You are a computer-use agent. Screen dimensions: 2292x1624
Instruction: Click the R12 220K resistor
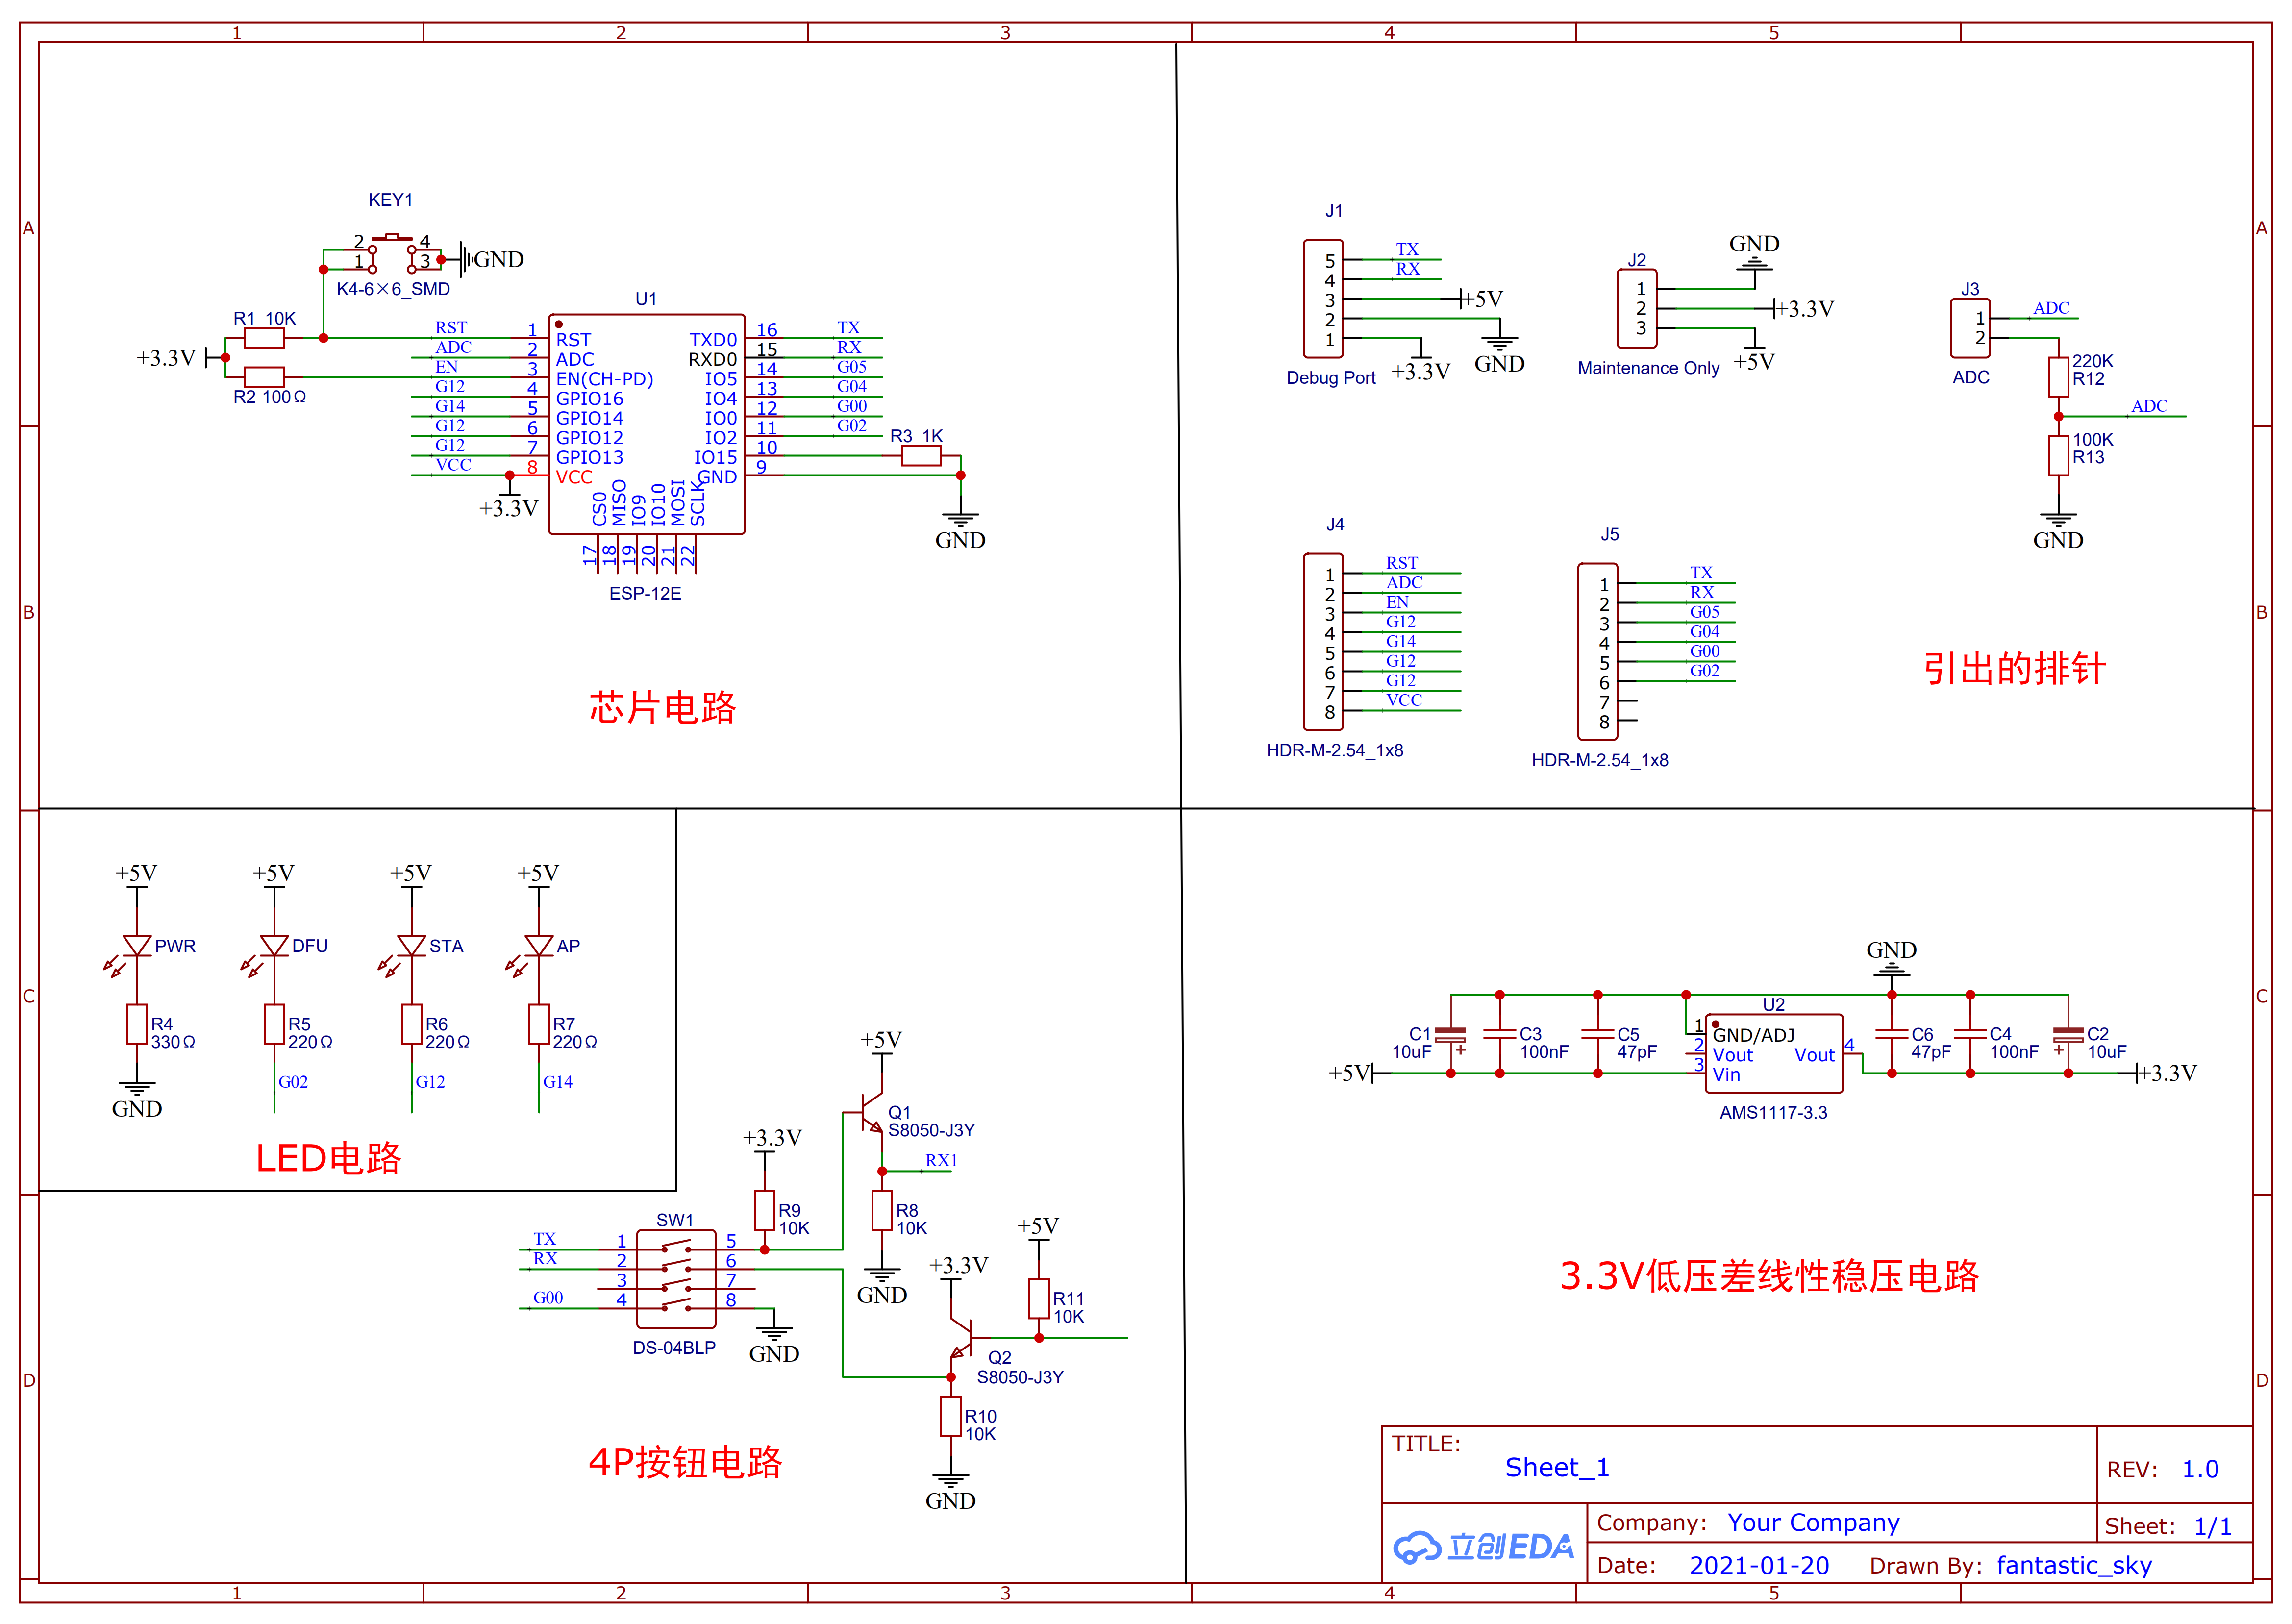click(2058, 377)
